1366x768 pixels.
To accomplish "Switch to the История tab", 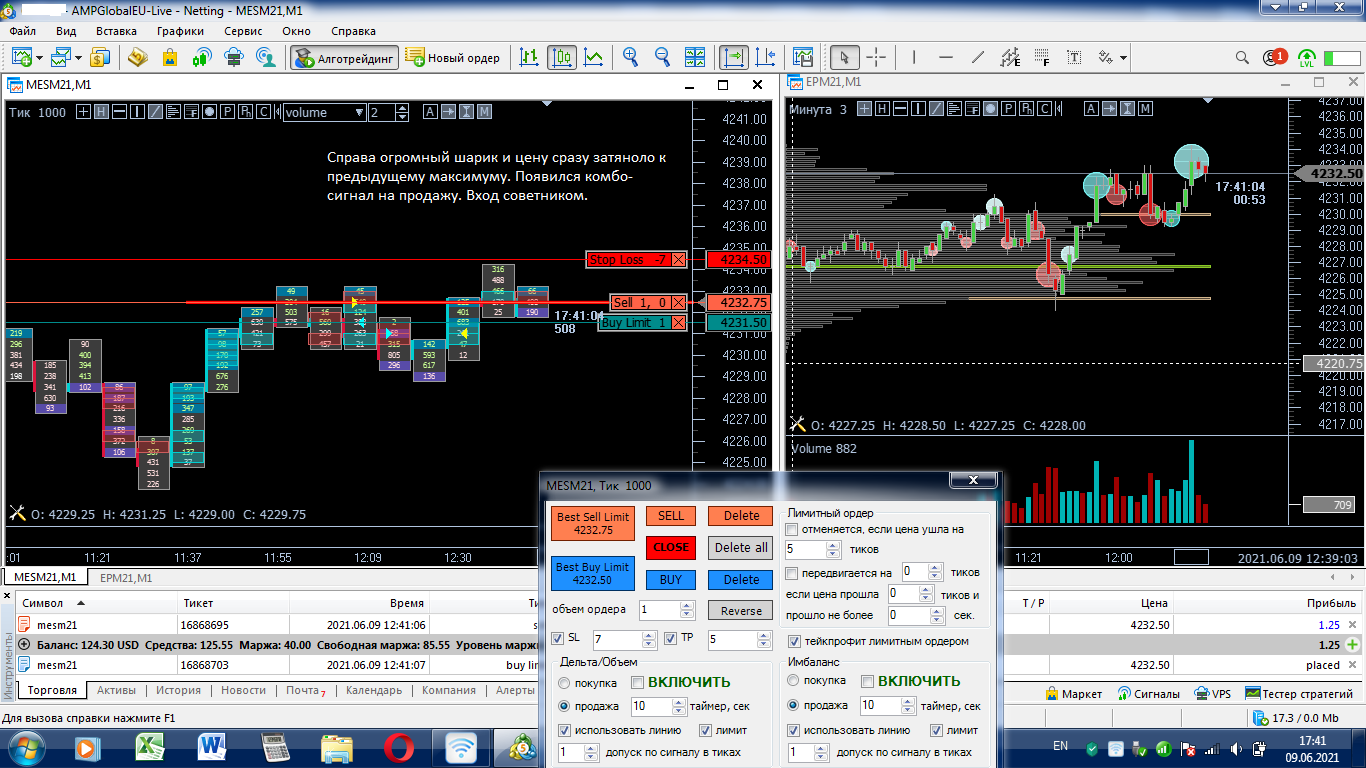I will (178, 690).
